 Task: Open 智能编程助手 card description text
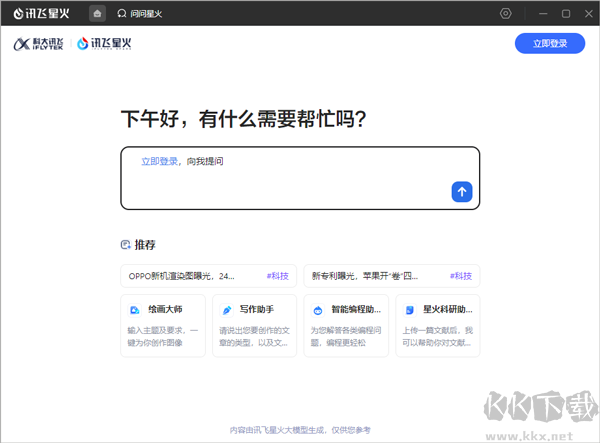(346, 336)
